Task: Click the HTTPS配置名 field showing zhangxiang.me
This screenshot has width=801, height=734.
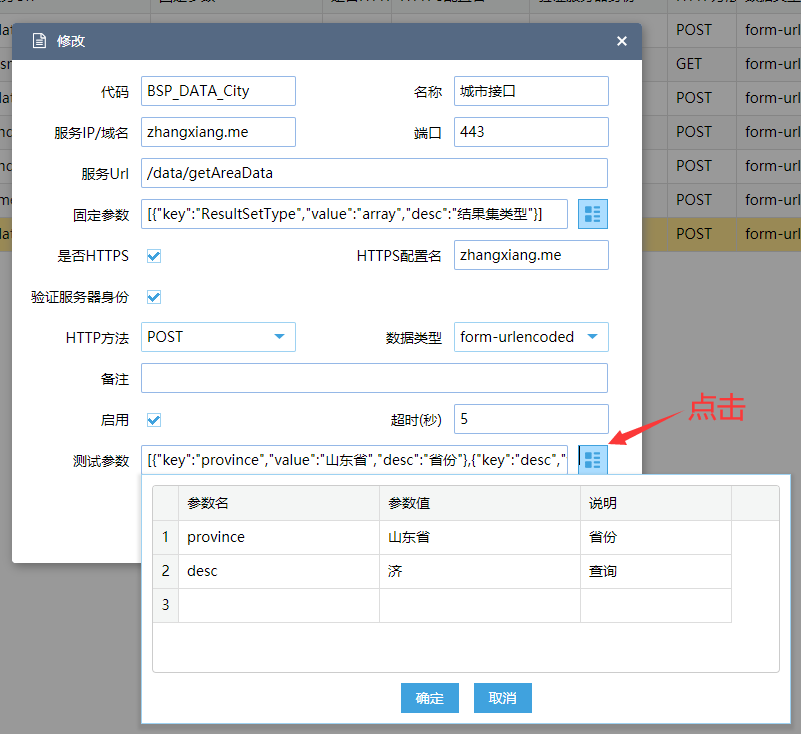Action: click(x=531, y=255)
